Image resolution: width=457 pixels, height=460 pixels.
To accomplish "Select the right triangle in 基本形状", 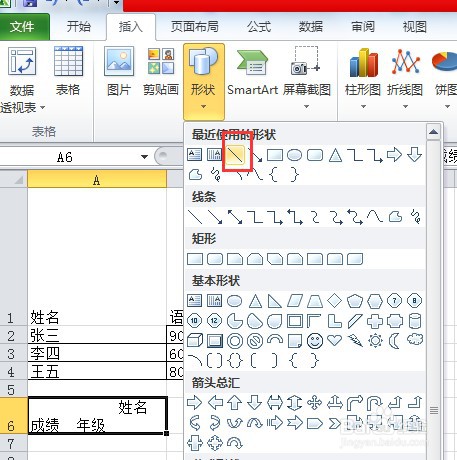I will pos(275,301).
